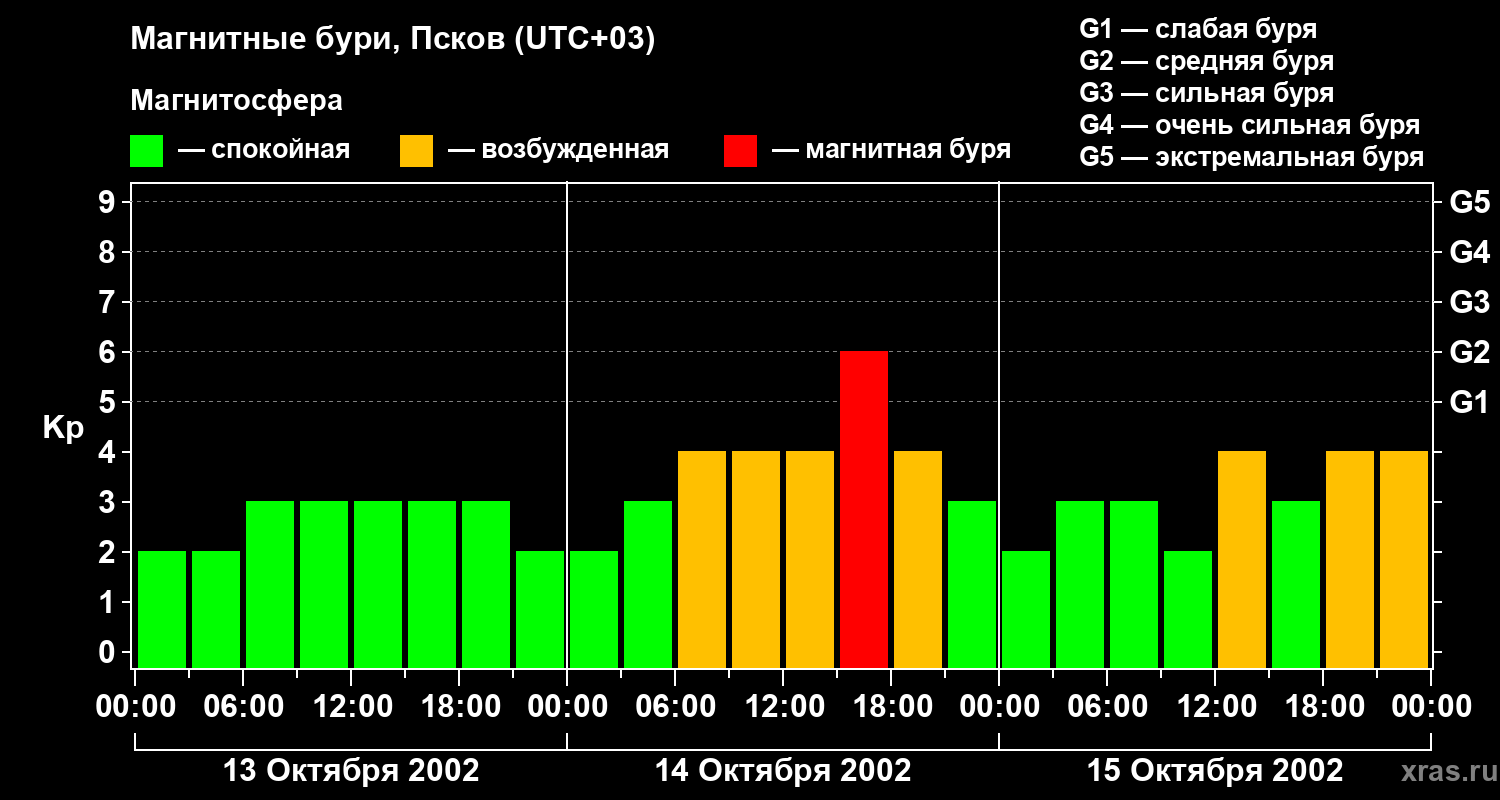Click the 'G5' label on the right scale
The height and width of the screenshot is (800, 1500).
(x=1470, y=202)
